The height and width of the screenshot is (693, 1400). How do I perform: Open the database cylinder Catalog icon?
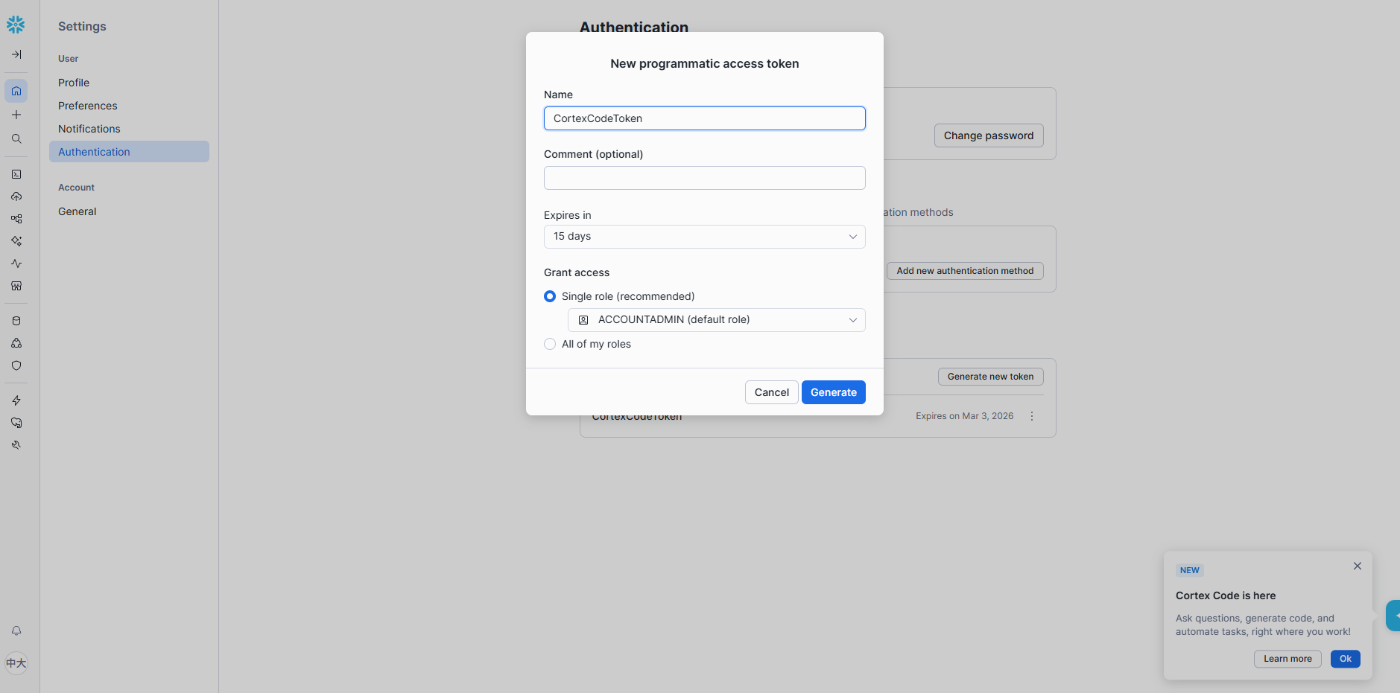16,321
